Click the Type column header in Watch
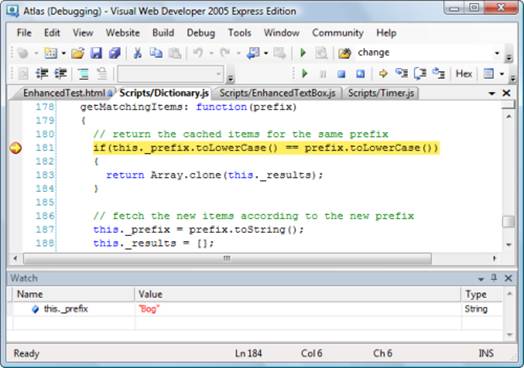Screen dimensions: 524x368 (482, 294)
